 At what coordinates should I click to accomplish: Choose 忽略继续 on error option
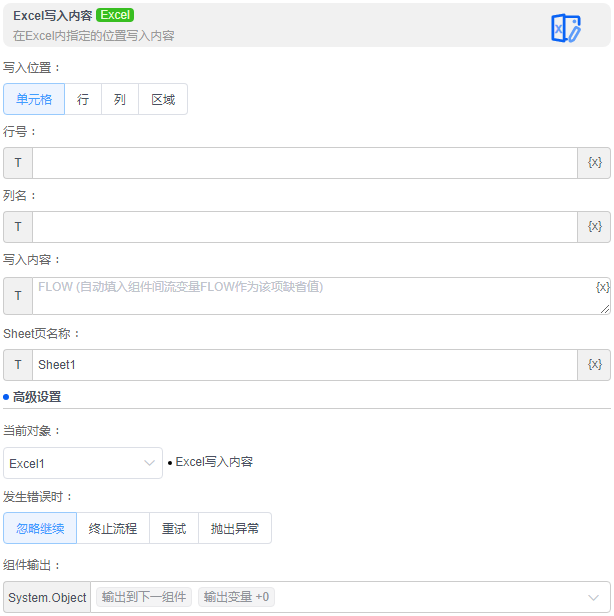(40, 528)
